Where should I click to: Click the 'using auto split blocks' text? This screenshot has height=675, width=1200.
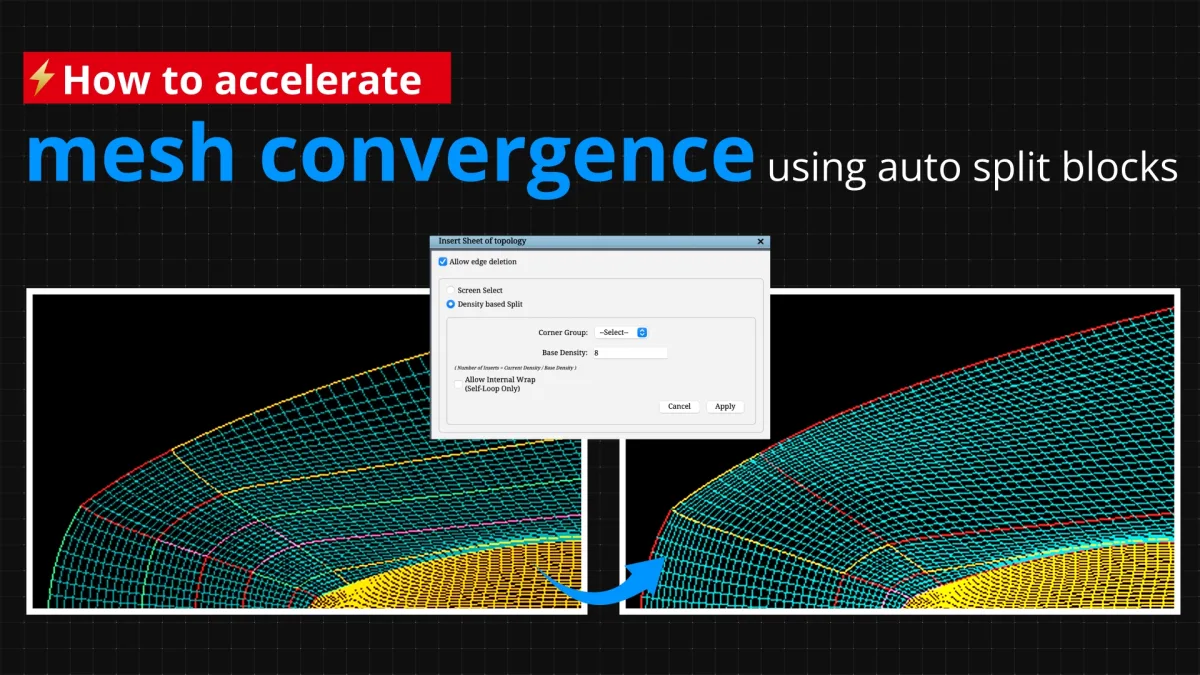pos(973,167)
